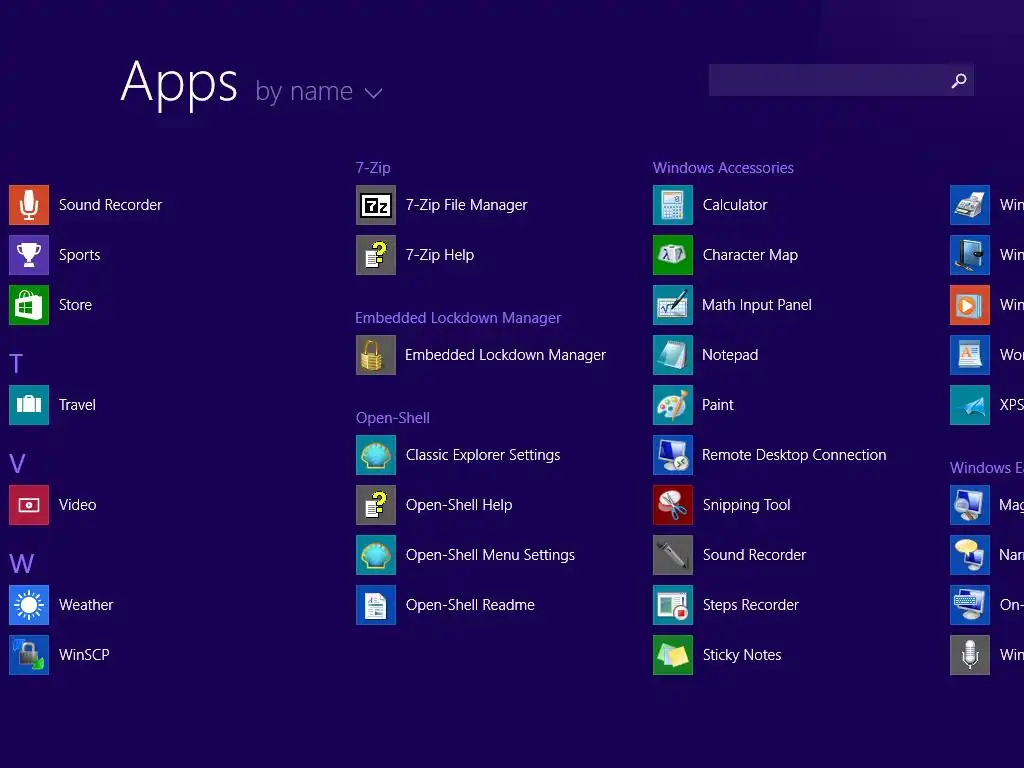The height and width of the screenshot is (768, 1024).
Task: Click the 'Steps Recorder' label
Action: coord(750,605)
